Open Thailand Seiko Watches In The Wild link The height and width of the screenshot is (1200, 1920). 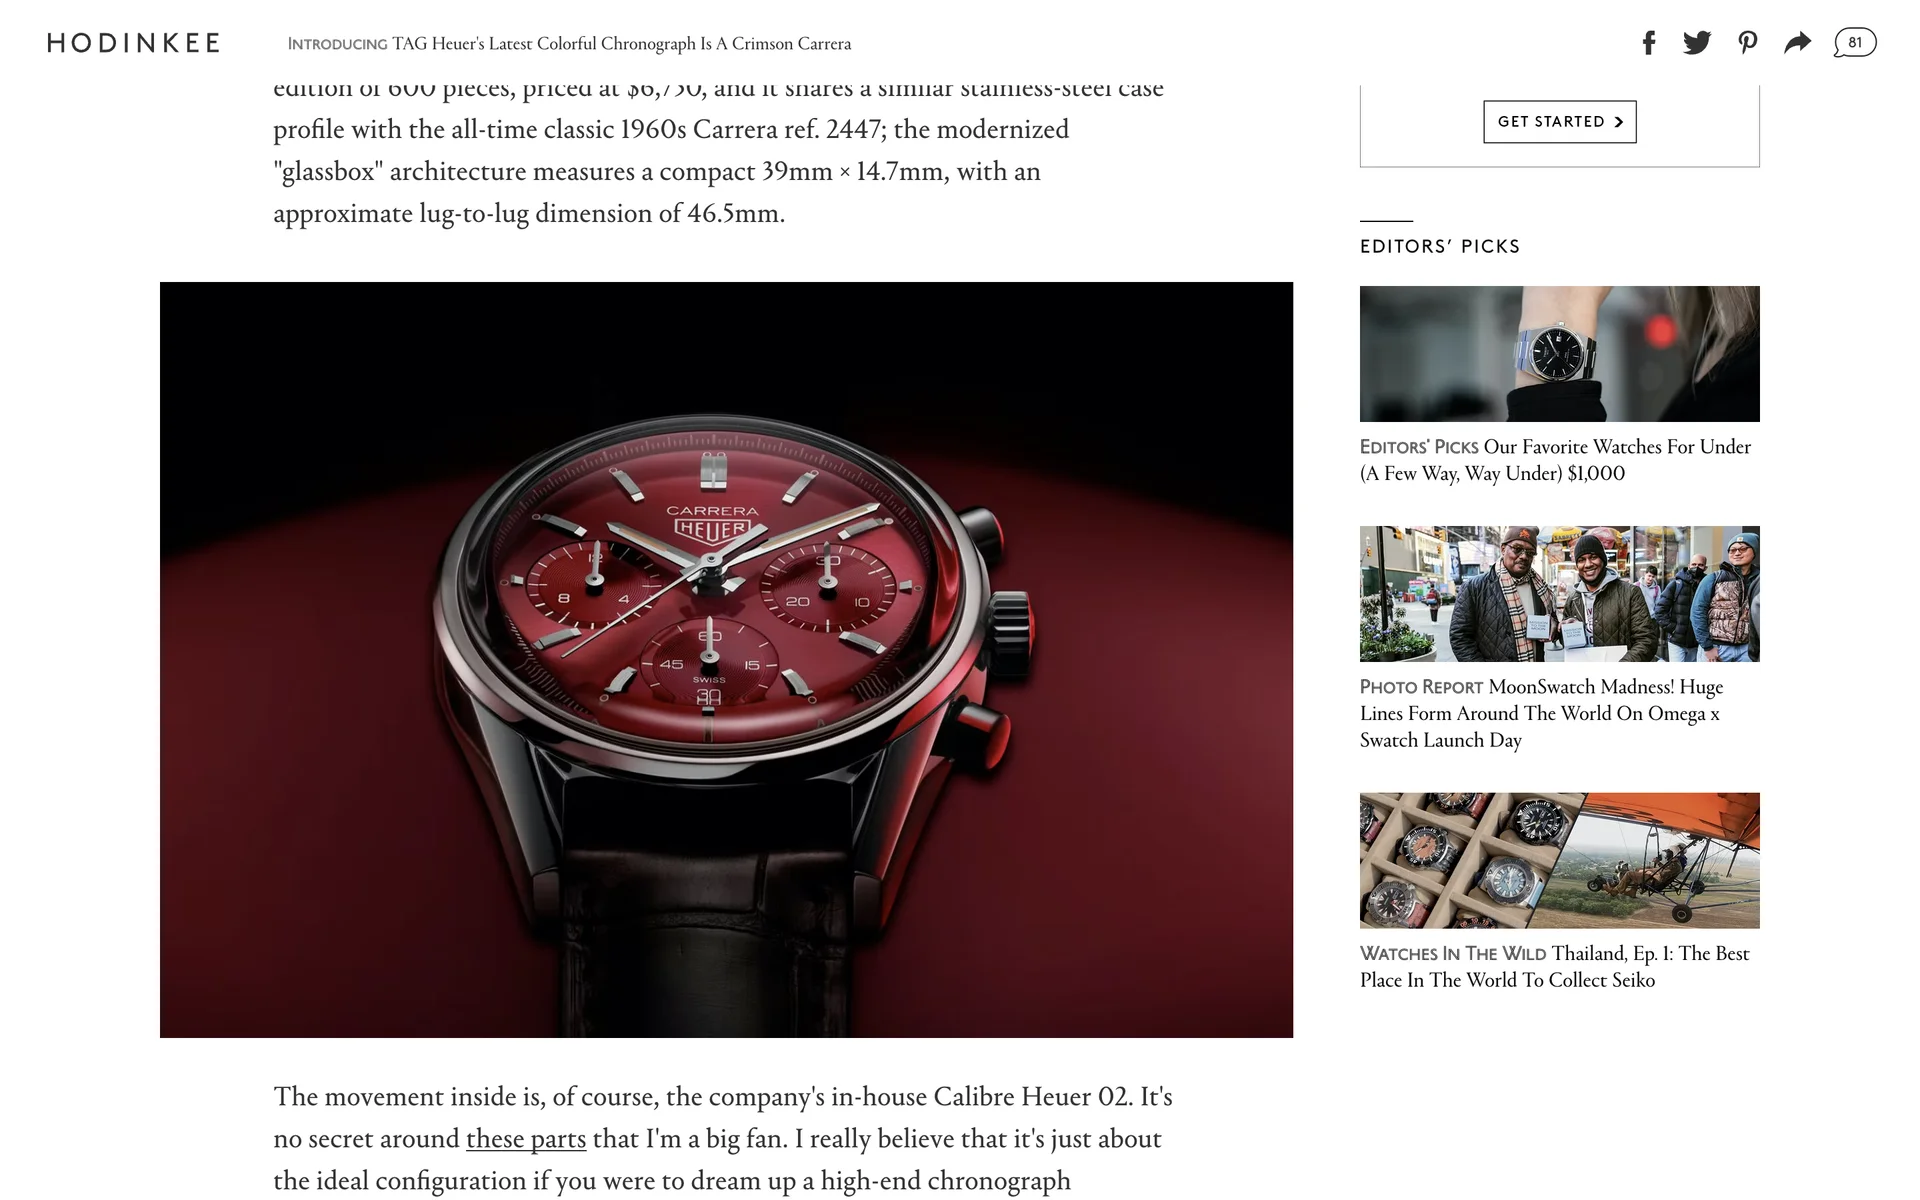[x=1554, y=967]
